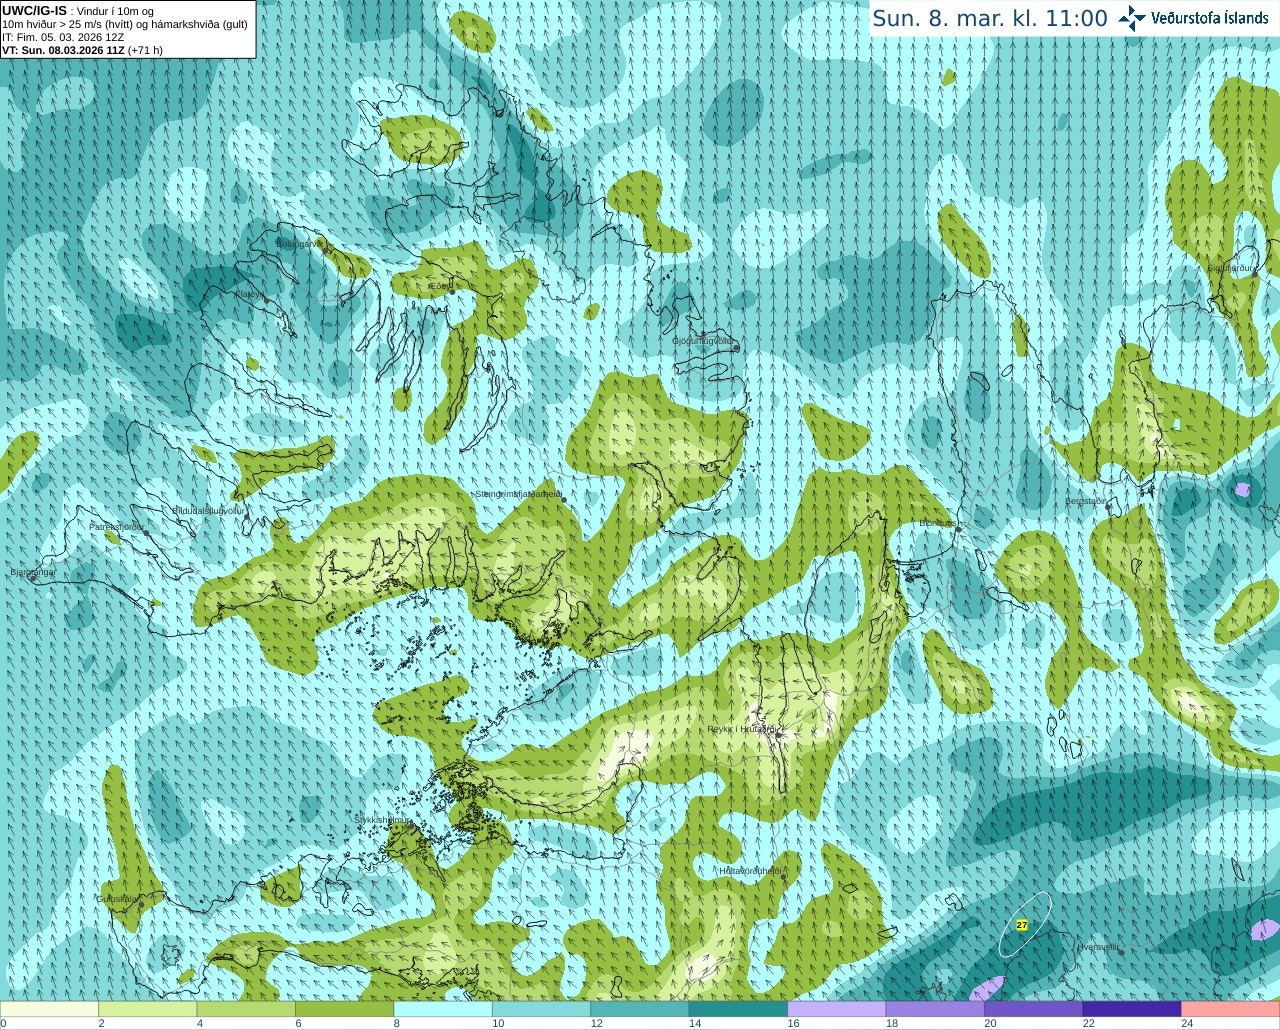Click the 4–6 m/s green legend swatch
This screenshot has height=1030, width=1280.
point(246,1009)
